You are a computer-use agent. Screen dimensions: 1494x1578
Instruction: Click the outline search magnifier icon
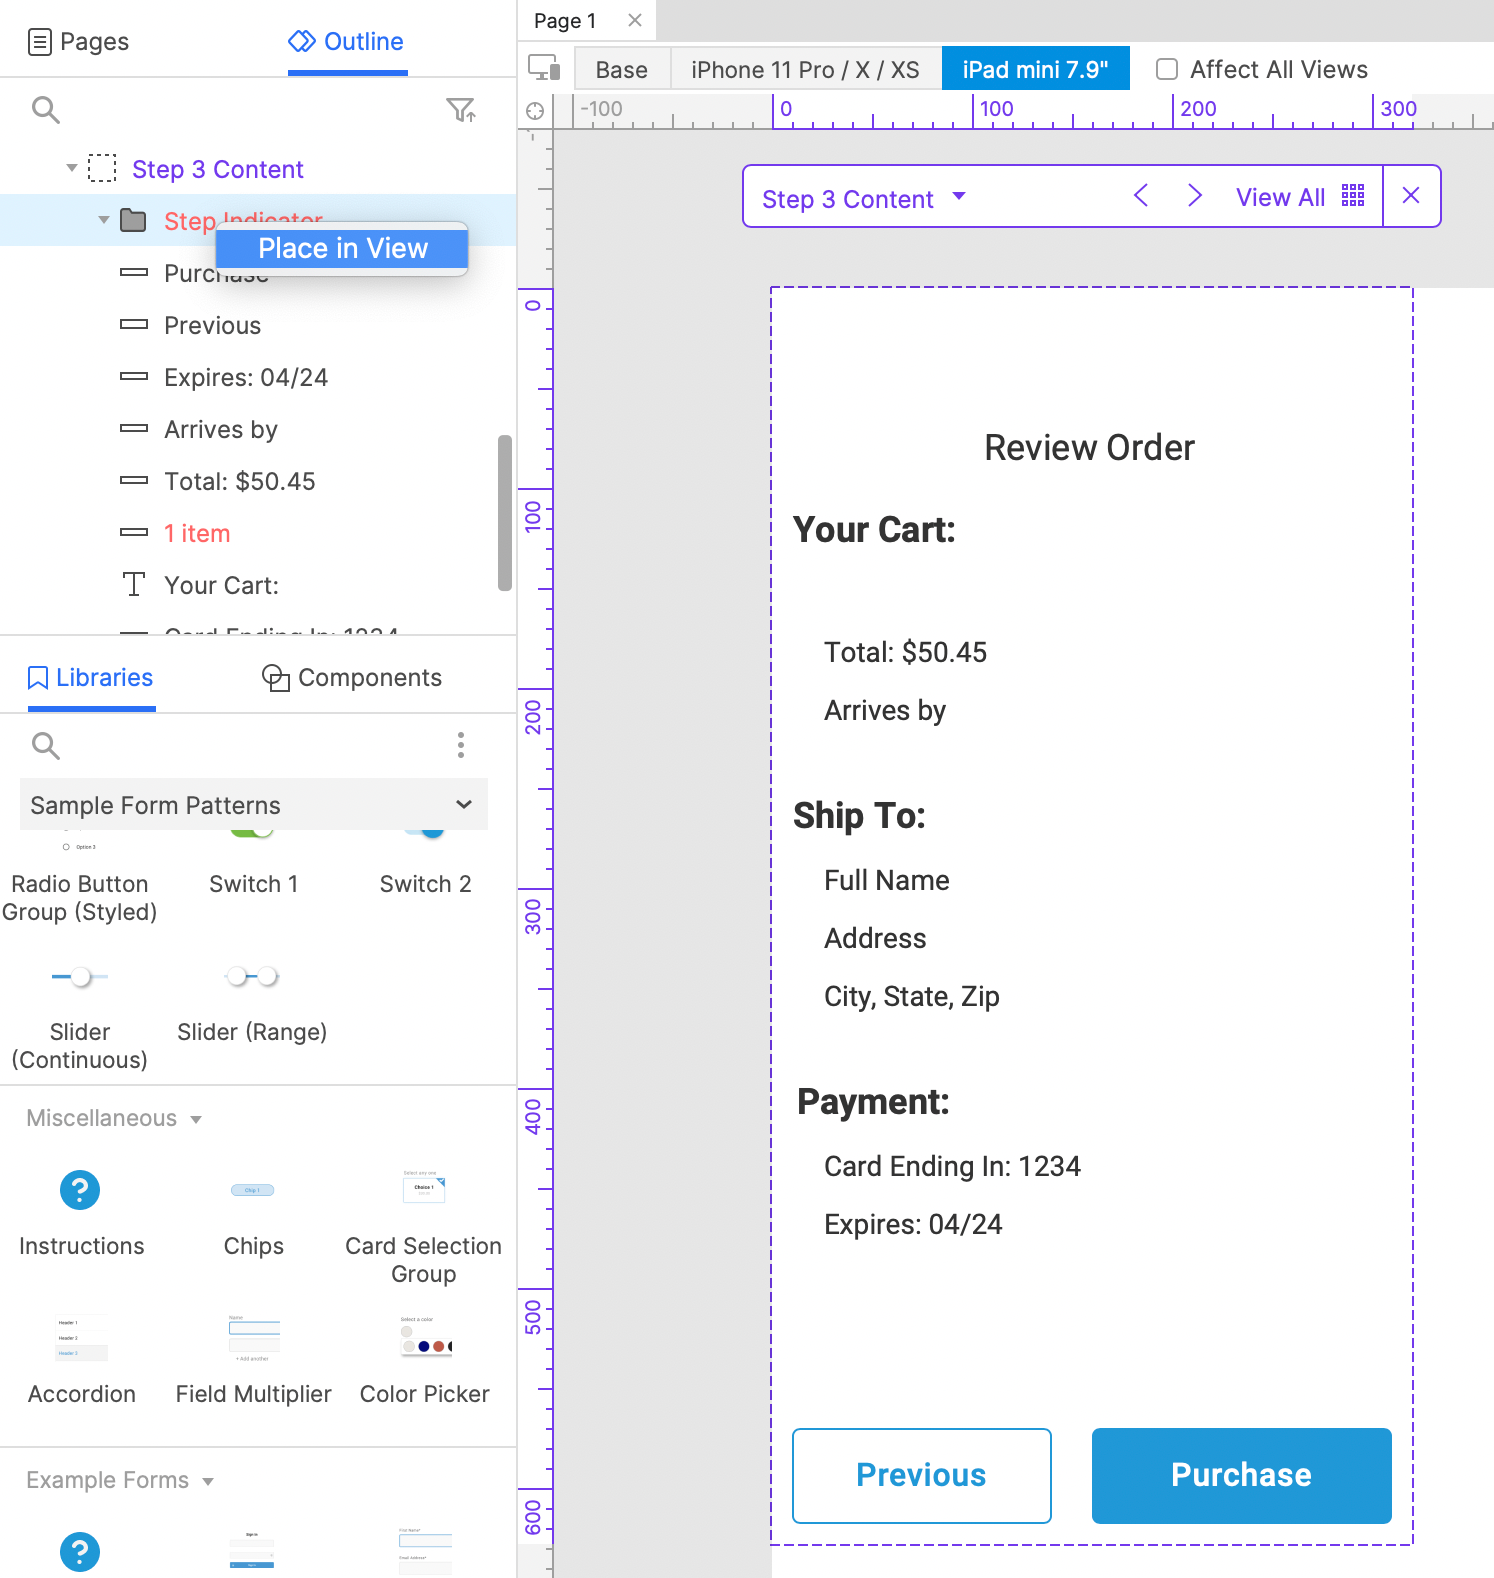tap(46, 110)
